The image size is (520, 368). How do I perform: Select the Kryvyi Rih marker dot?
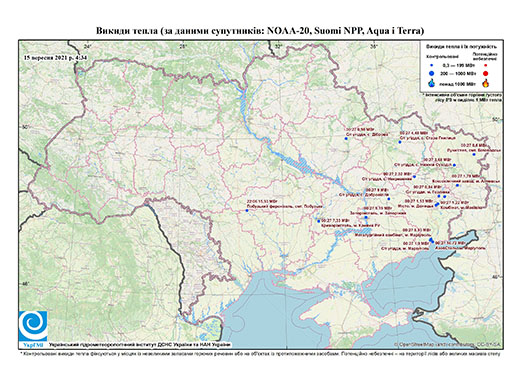[x=319, y=221]
